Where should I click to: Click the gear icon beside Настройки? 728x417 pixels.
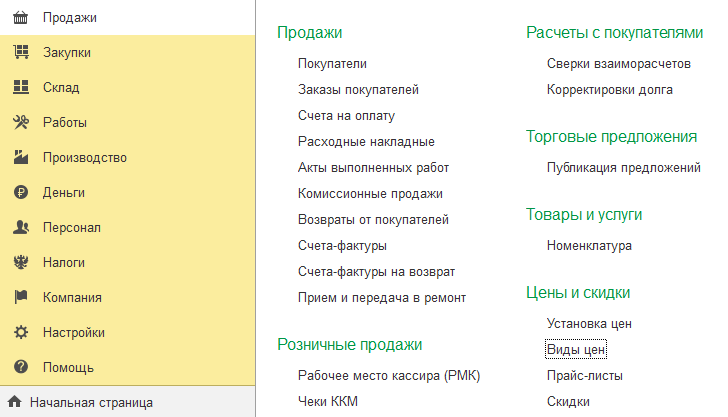[21, 332]
